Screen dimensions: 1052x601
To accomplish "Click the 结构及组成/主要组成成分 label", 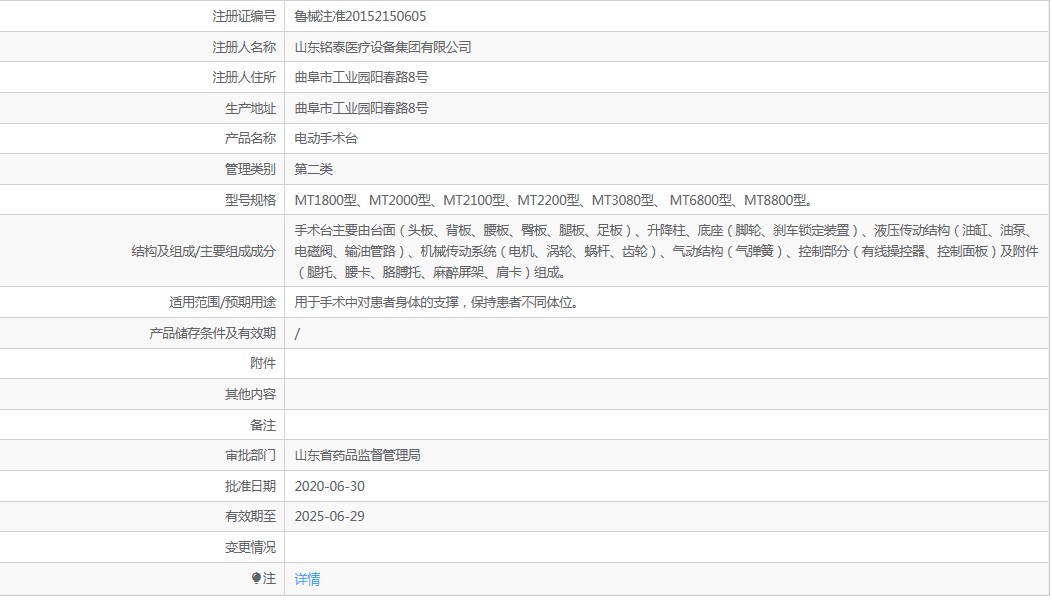I will point(204,252).
